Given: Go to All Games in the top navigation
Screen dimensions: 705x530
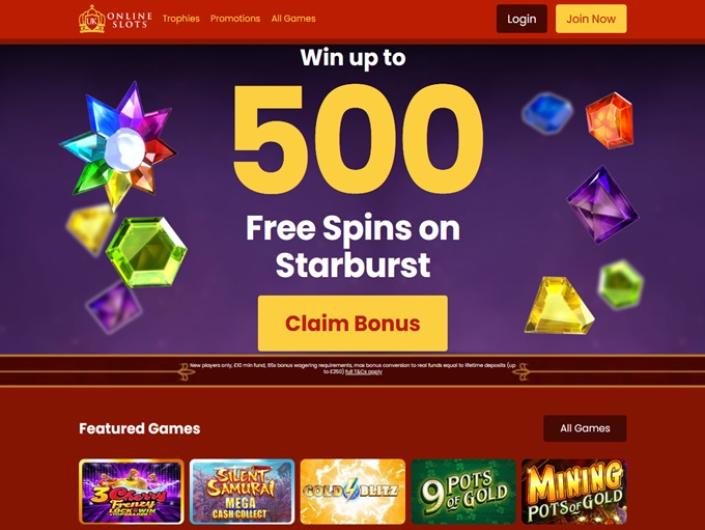Looking at the screenshot, I should point(293,19).
